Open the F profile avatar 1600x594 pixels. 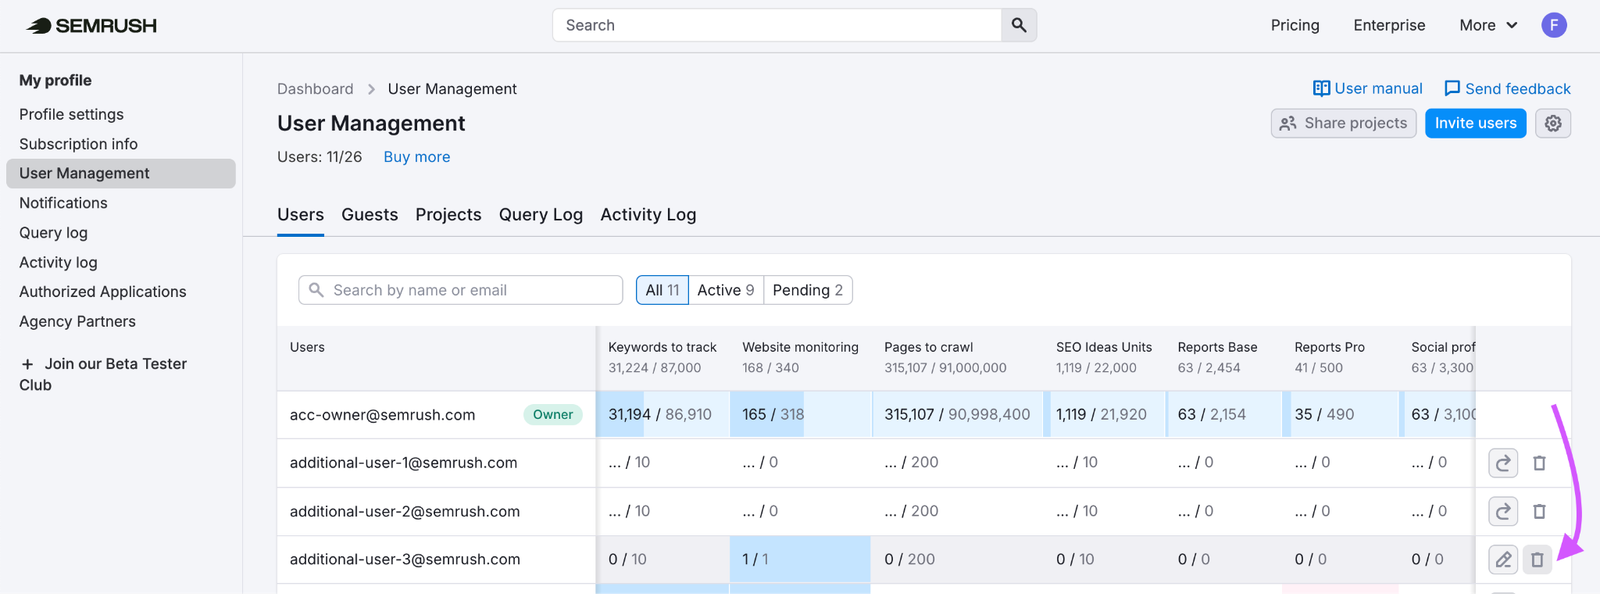click(x=1554, y=25)
